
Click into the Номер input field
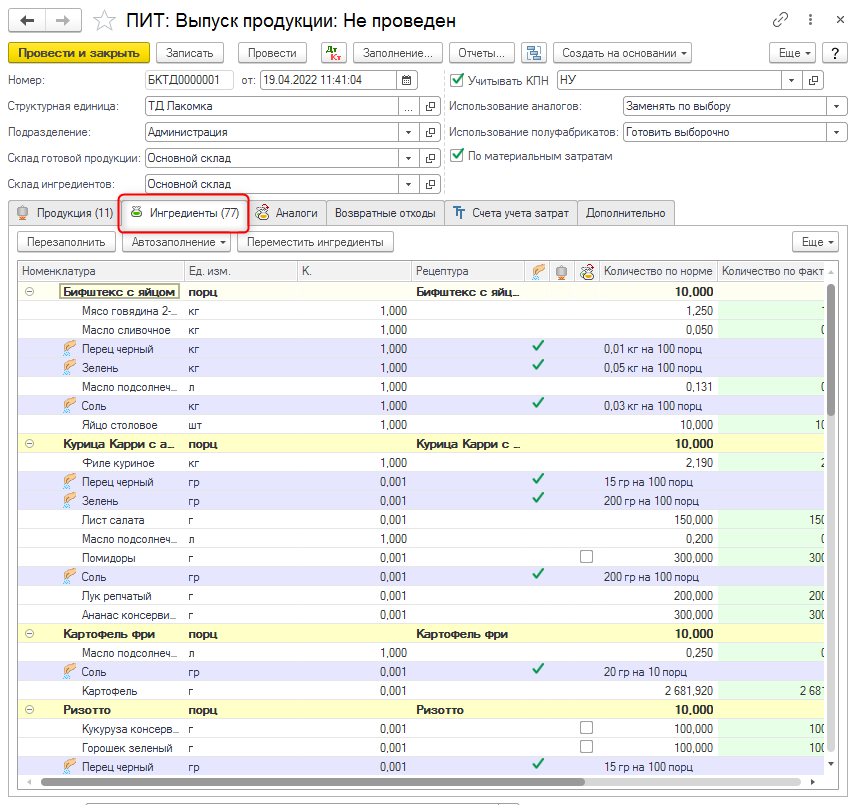point(189,80)
